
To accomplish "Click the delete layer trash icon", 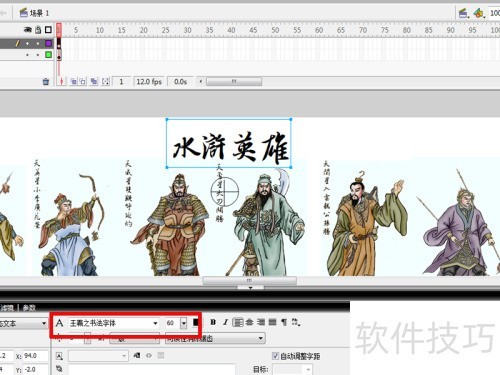I will tap(46, 82).
